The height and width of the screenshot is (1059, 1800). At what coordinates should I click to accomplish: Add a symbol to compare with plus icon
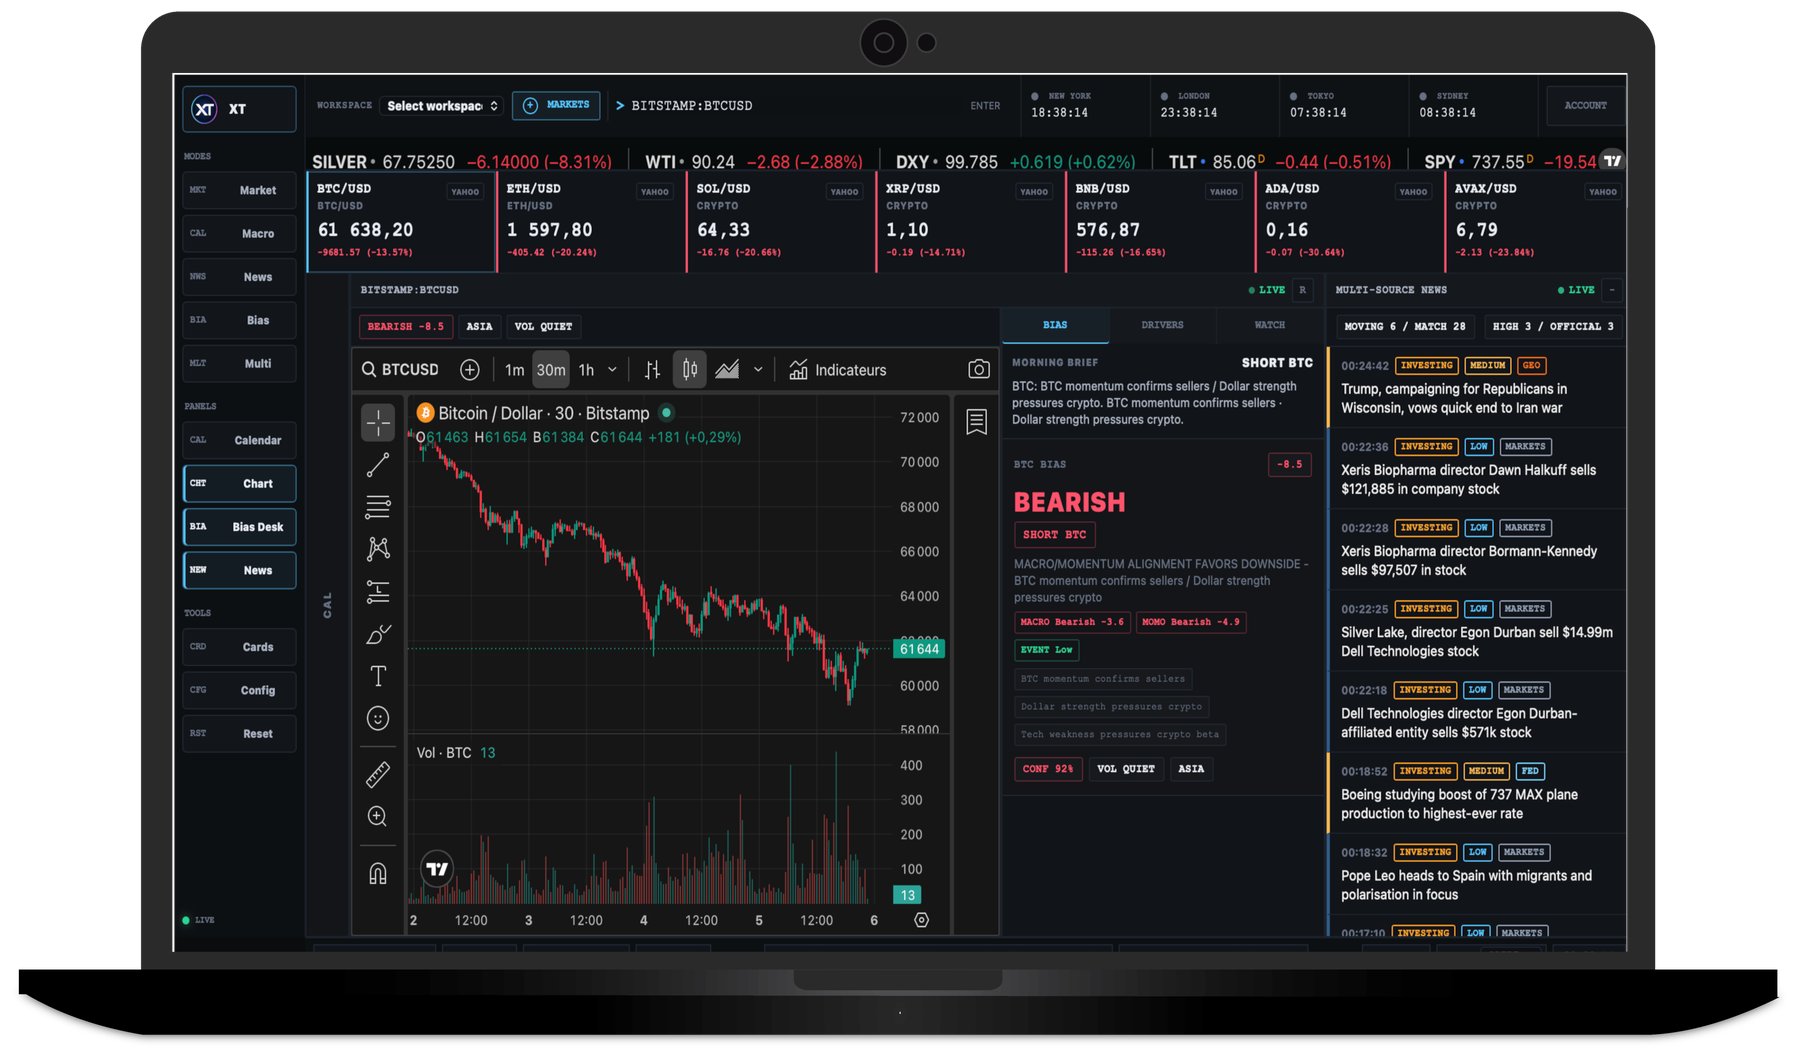pos(470,370)
